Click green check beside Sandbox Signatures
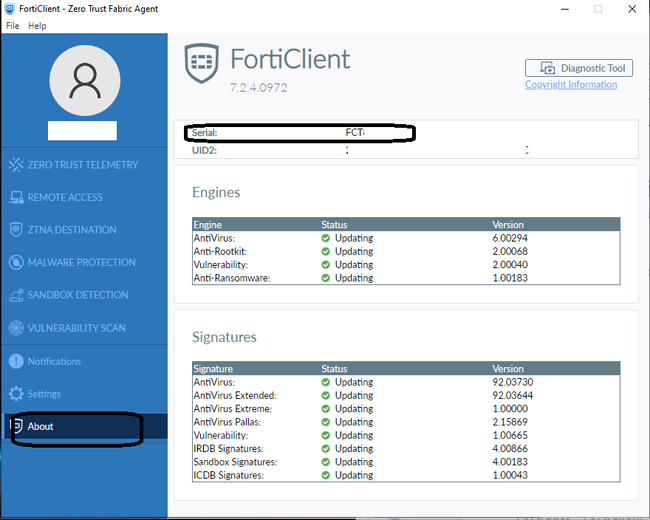This screenshot has height=520, width=650. tap(325, 462)
